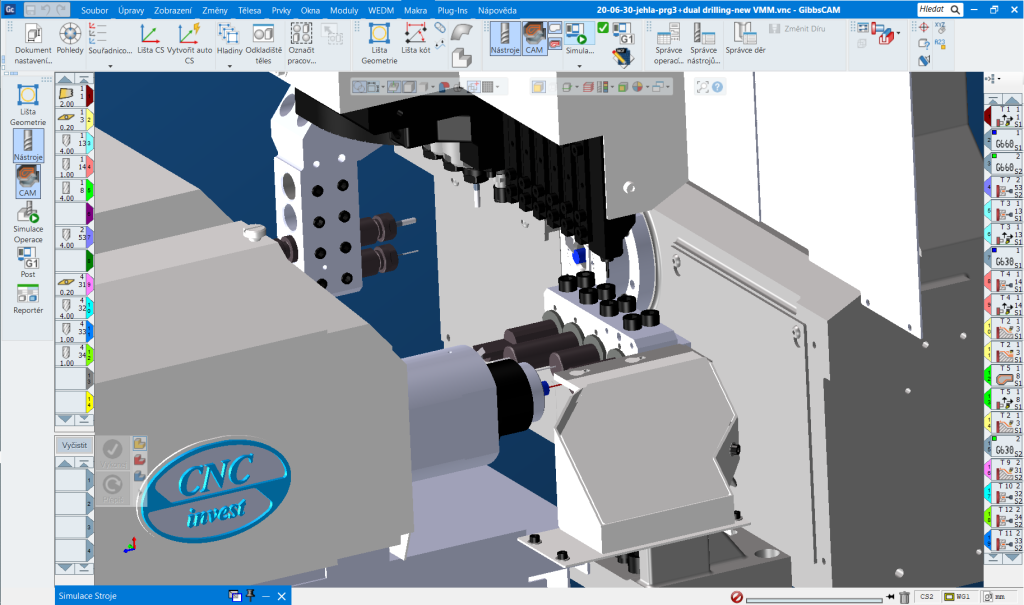Click the Simulace Operace sidebar icon
Screen dimensions: 1024x605
click(x=28, y=223)
